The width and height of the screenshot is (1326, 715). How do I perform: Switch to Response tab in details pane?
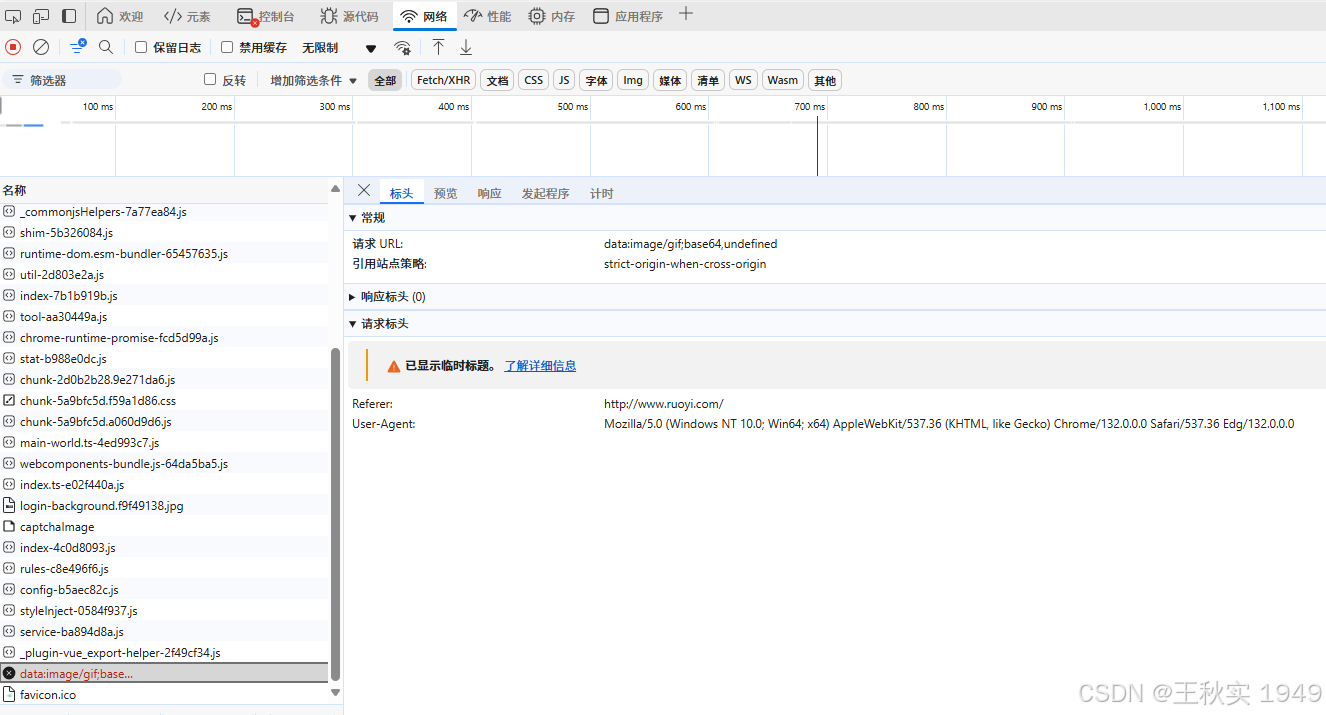(x=490, y=193)
